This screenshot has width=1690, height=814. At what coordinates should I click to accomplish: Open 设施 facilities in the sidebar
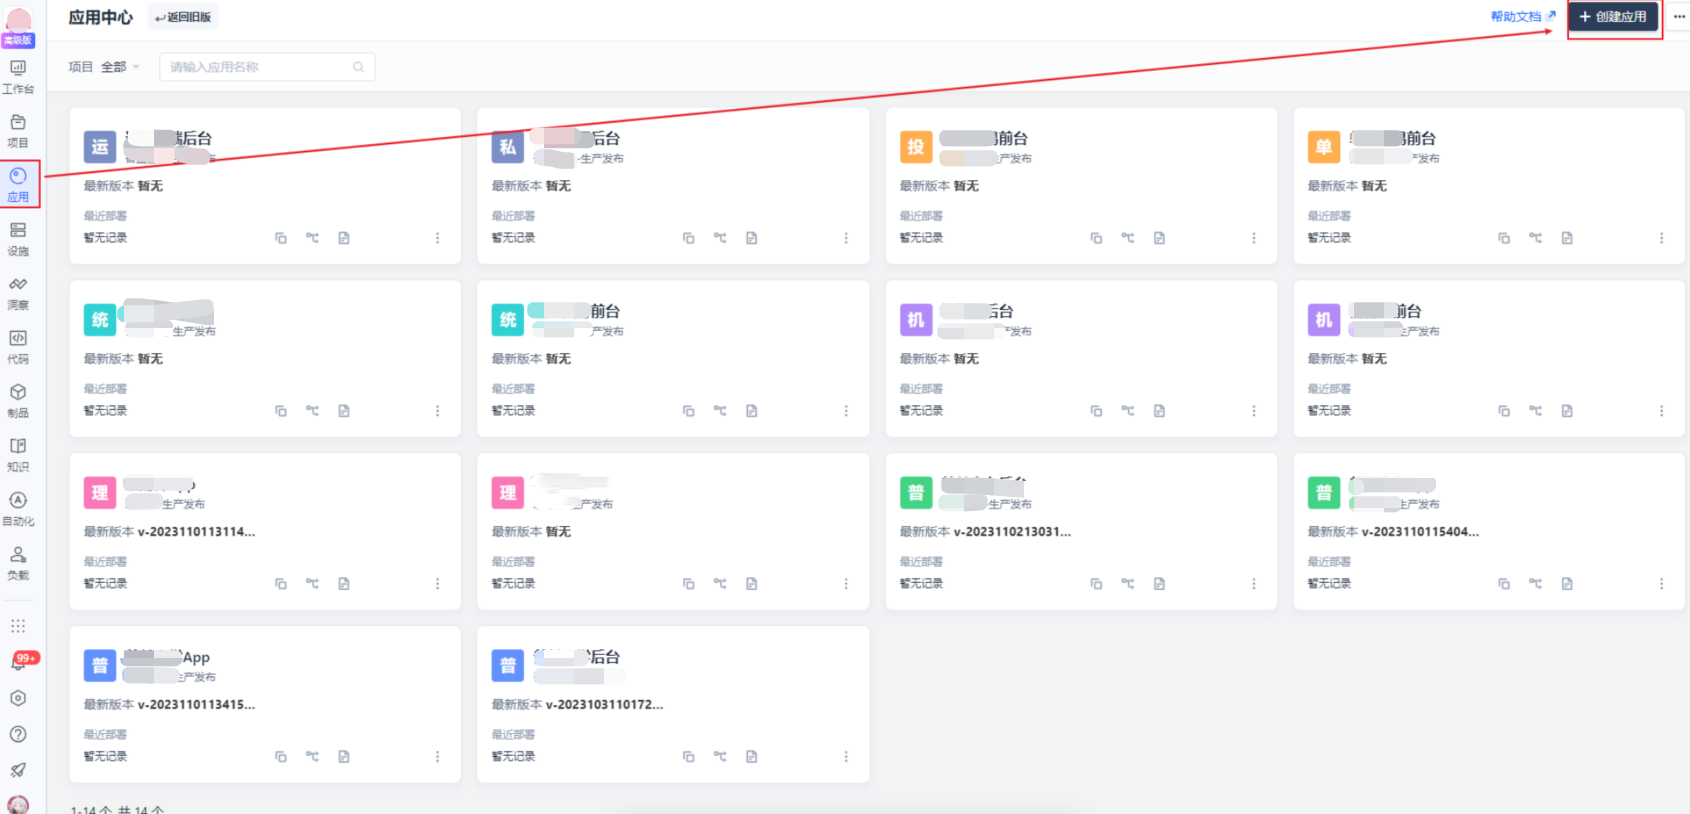click(18, 239)
